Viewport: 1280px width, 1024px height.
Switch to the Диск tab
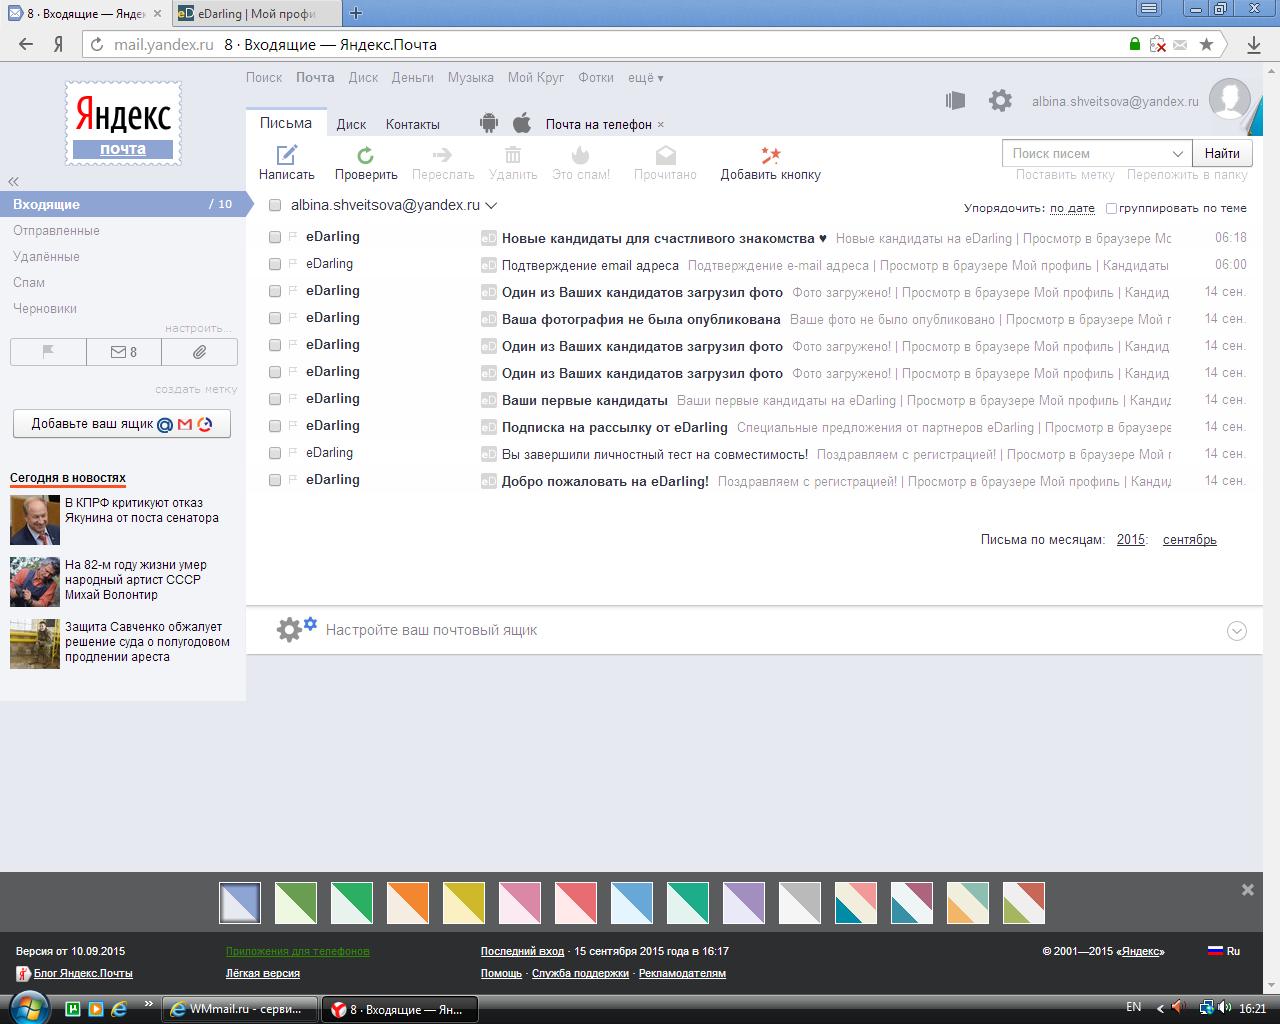(x=351, y=124)
